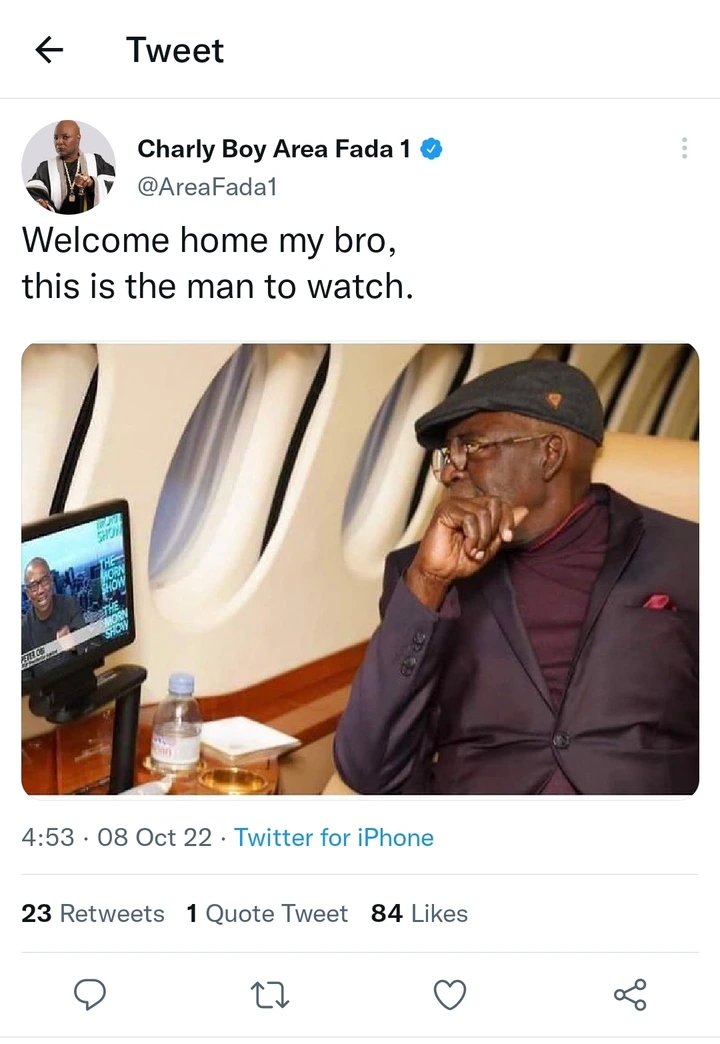
Task: Click the blue verified badge
Action: pos(432,149)
